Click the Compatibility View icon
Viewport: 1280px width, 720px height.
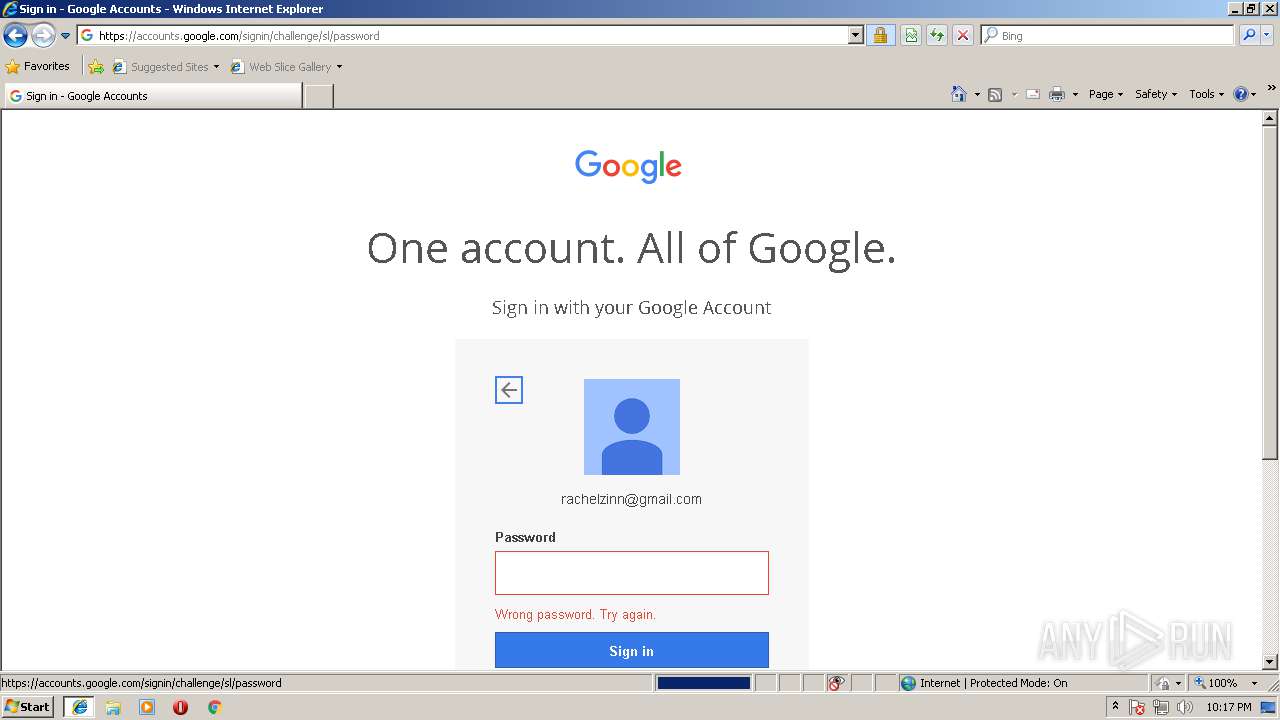(x=911, y=35)
